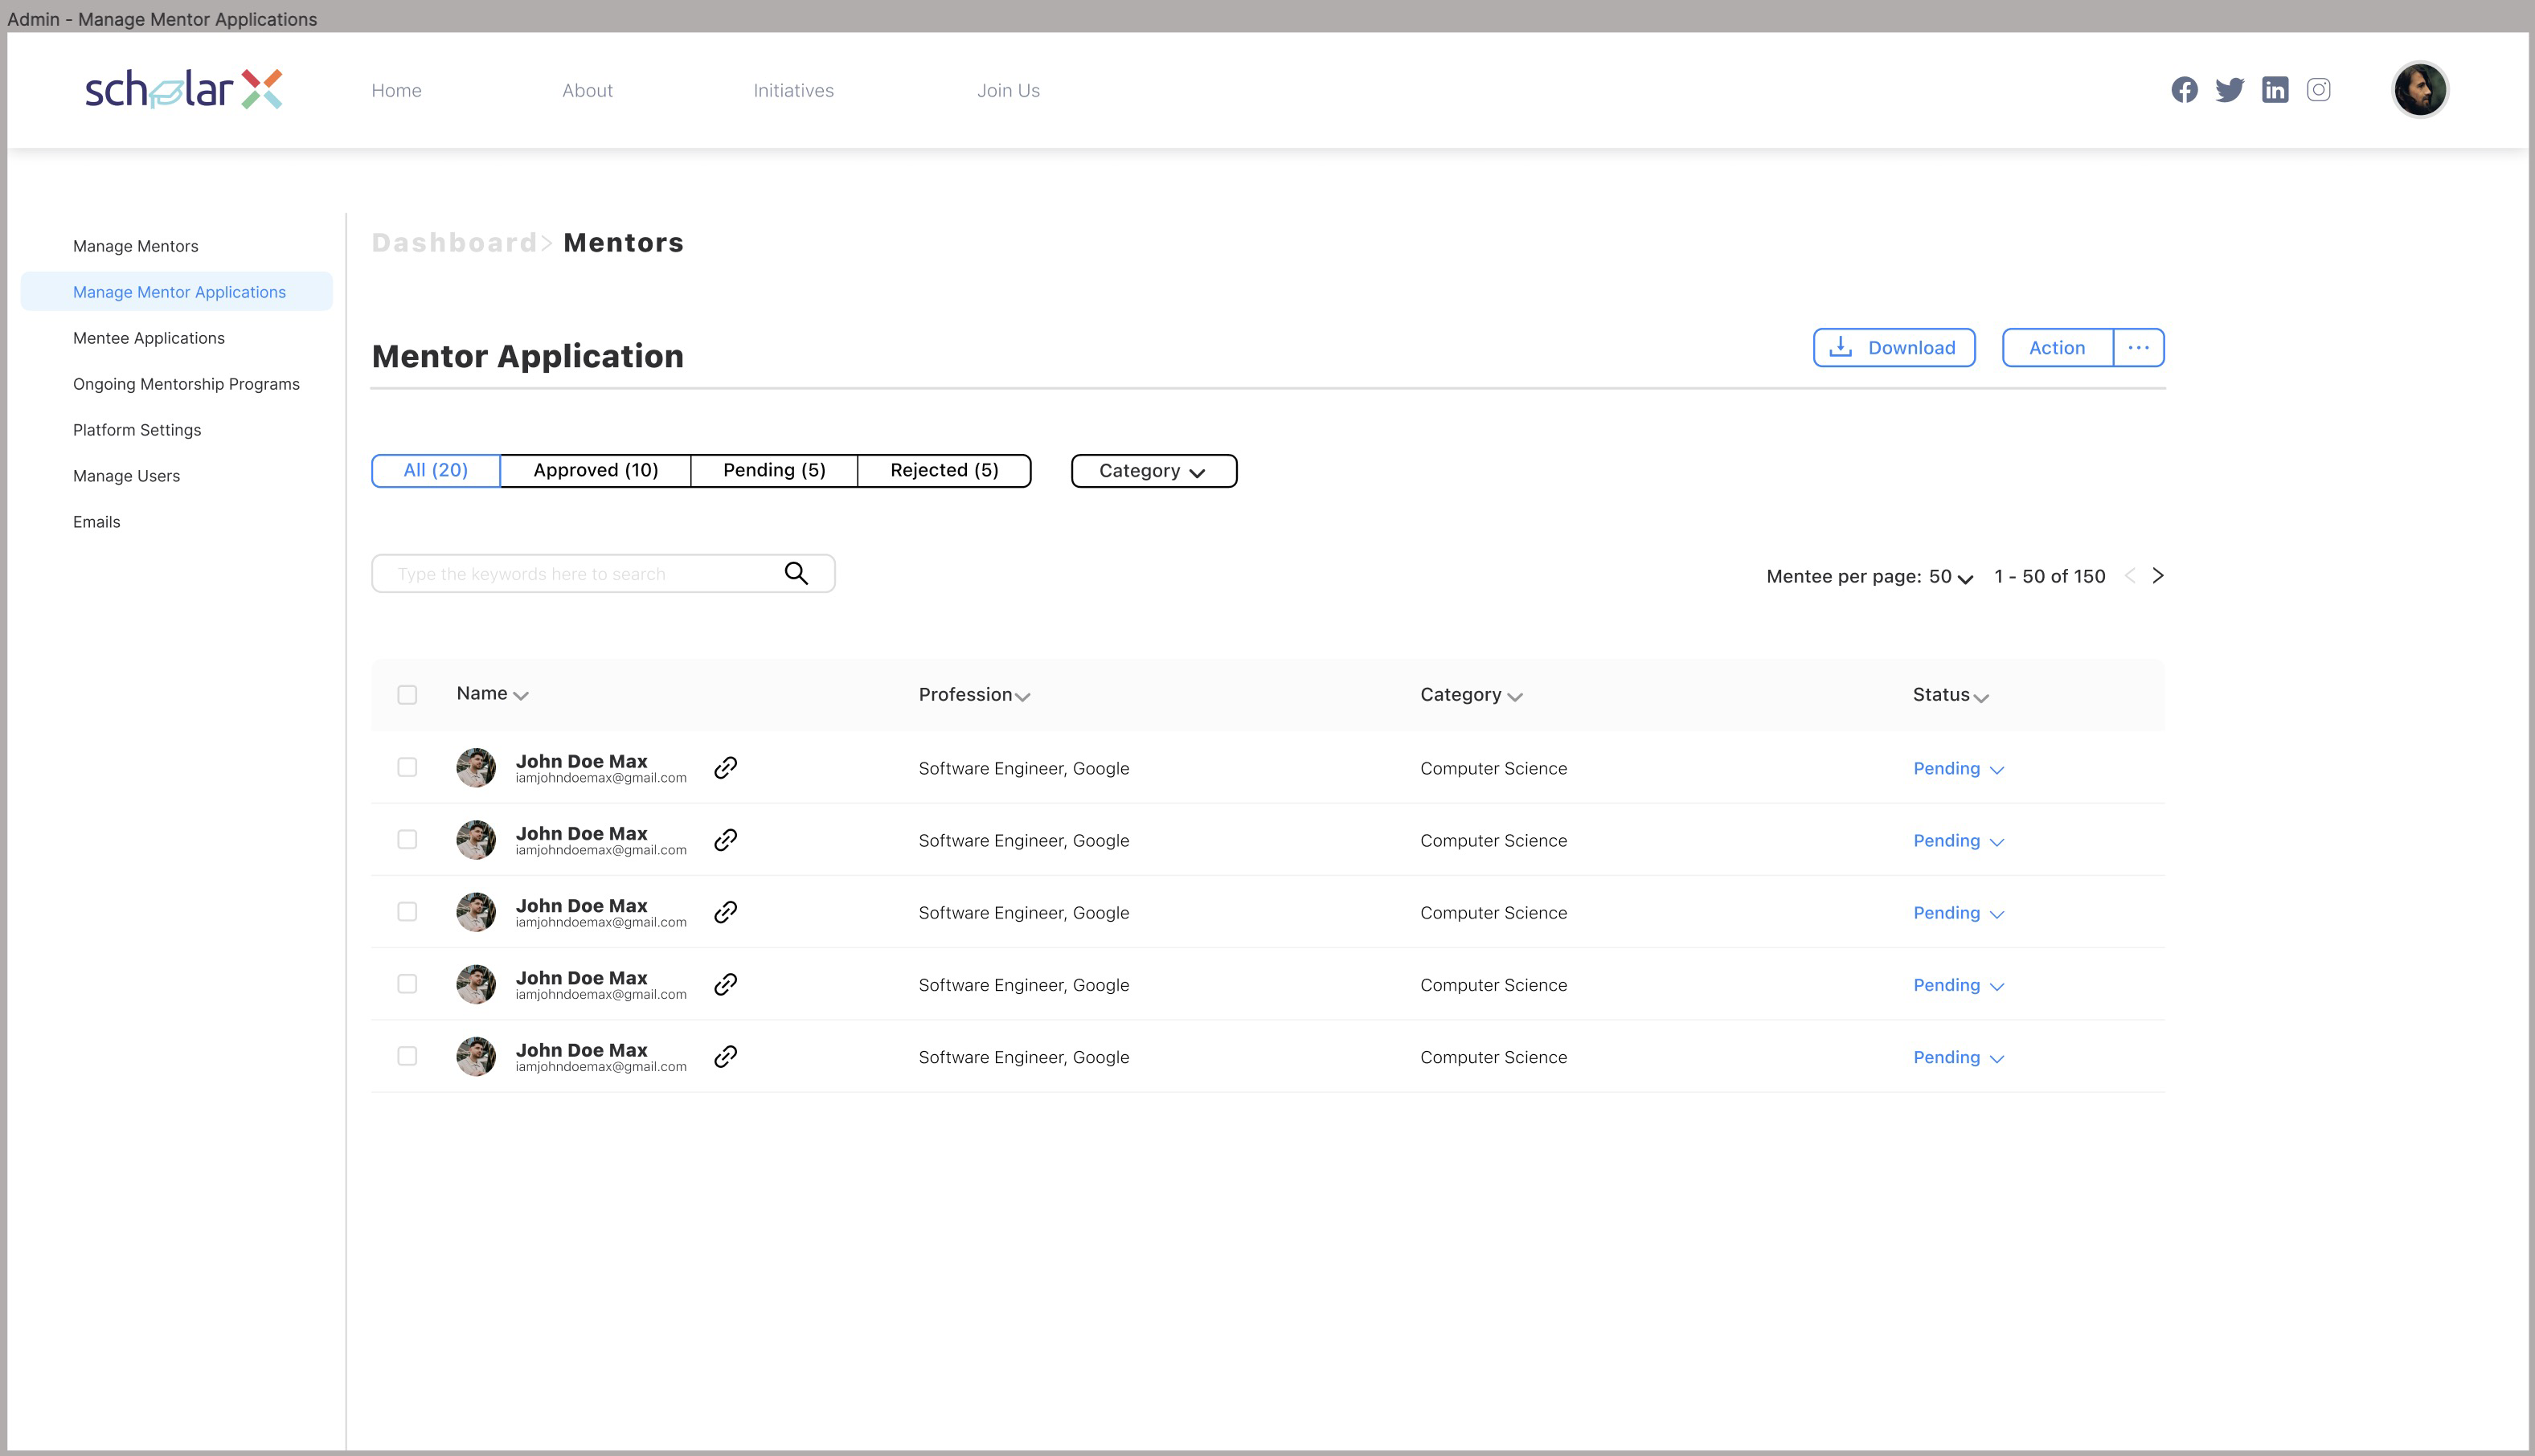Image resolution: width=2535 pixels, height=1456 pixels.
Task: Click the profile avatar in top right
Action: point(2420,89)
